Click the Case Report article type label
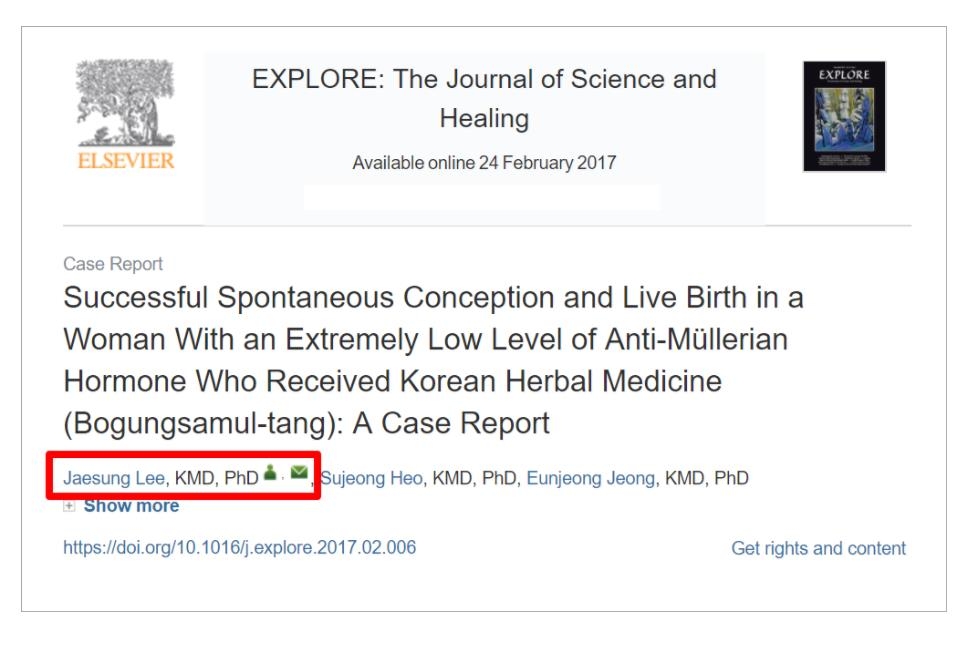Screen dimensions: 975x651 [x=113, y=264]
